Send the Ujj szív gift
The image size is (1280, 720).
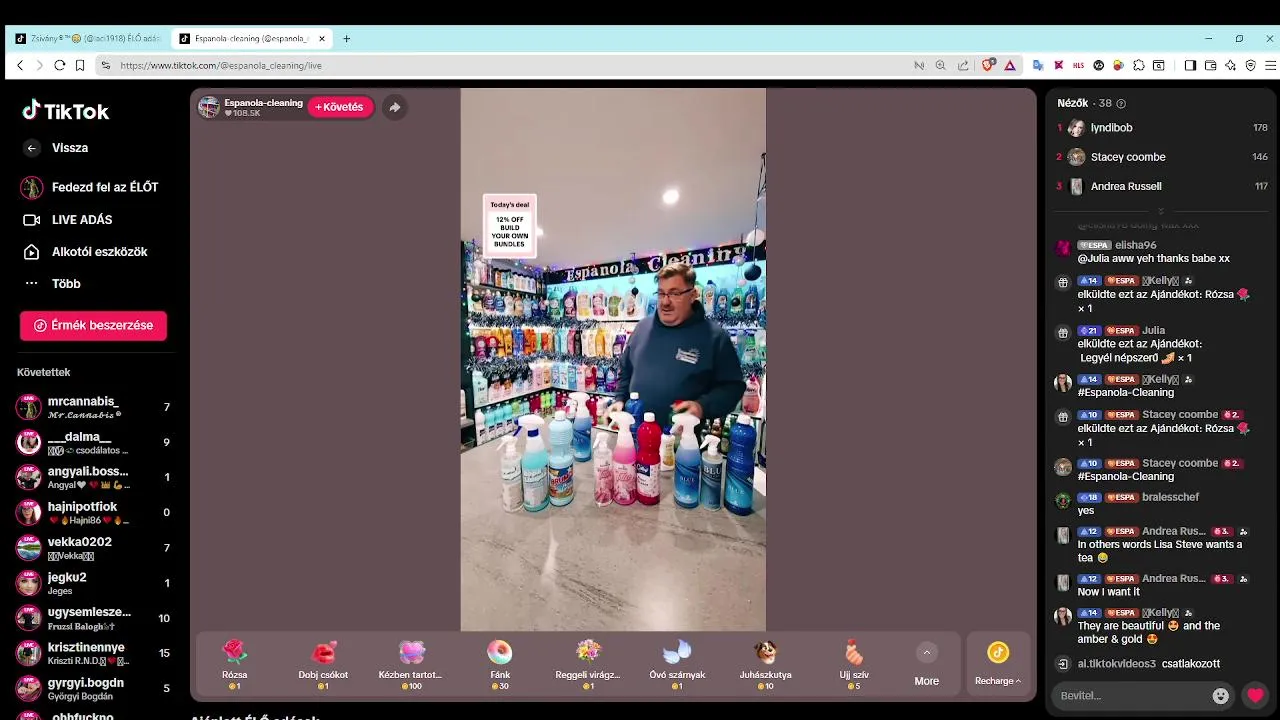[x=853, y=664]
